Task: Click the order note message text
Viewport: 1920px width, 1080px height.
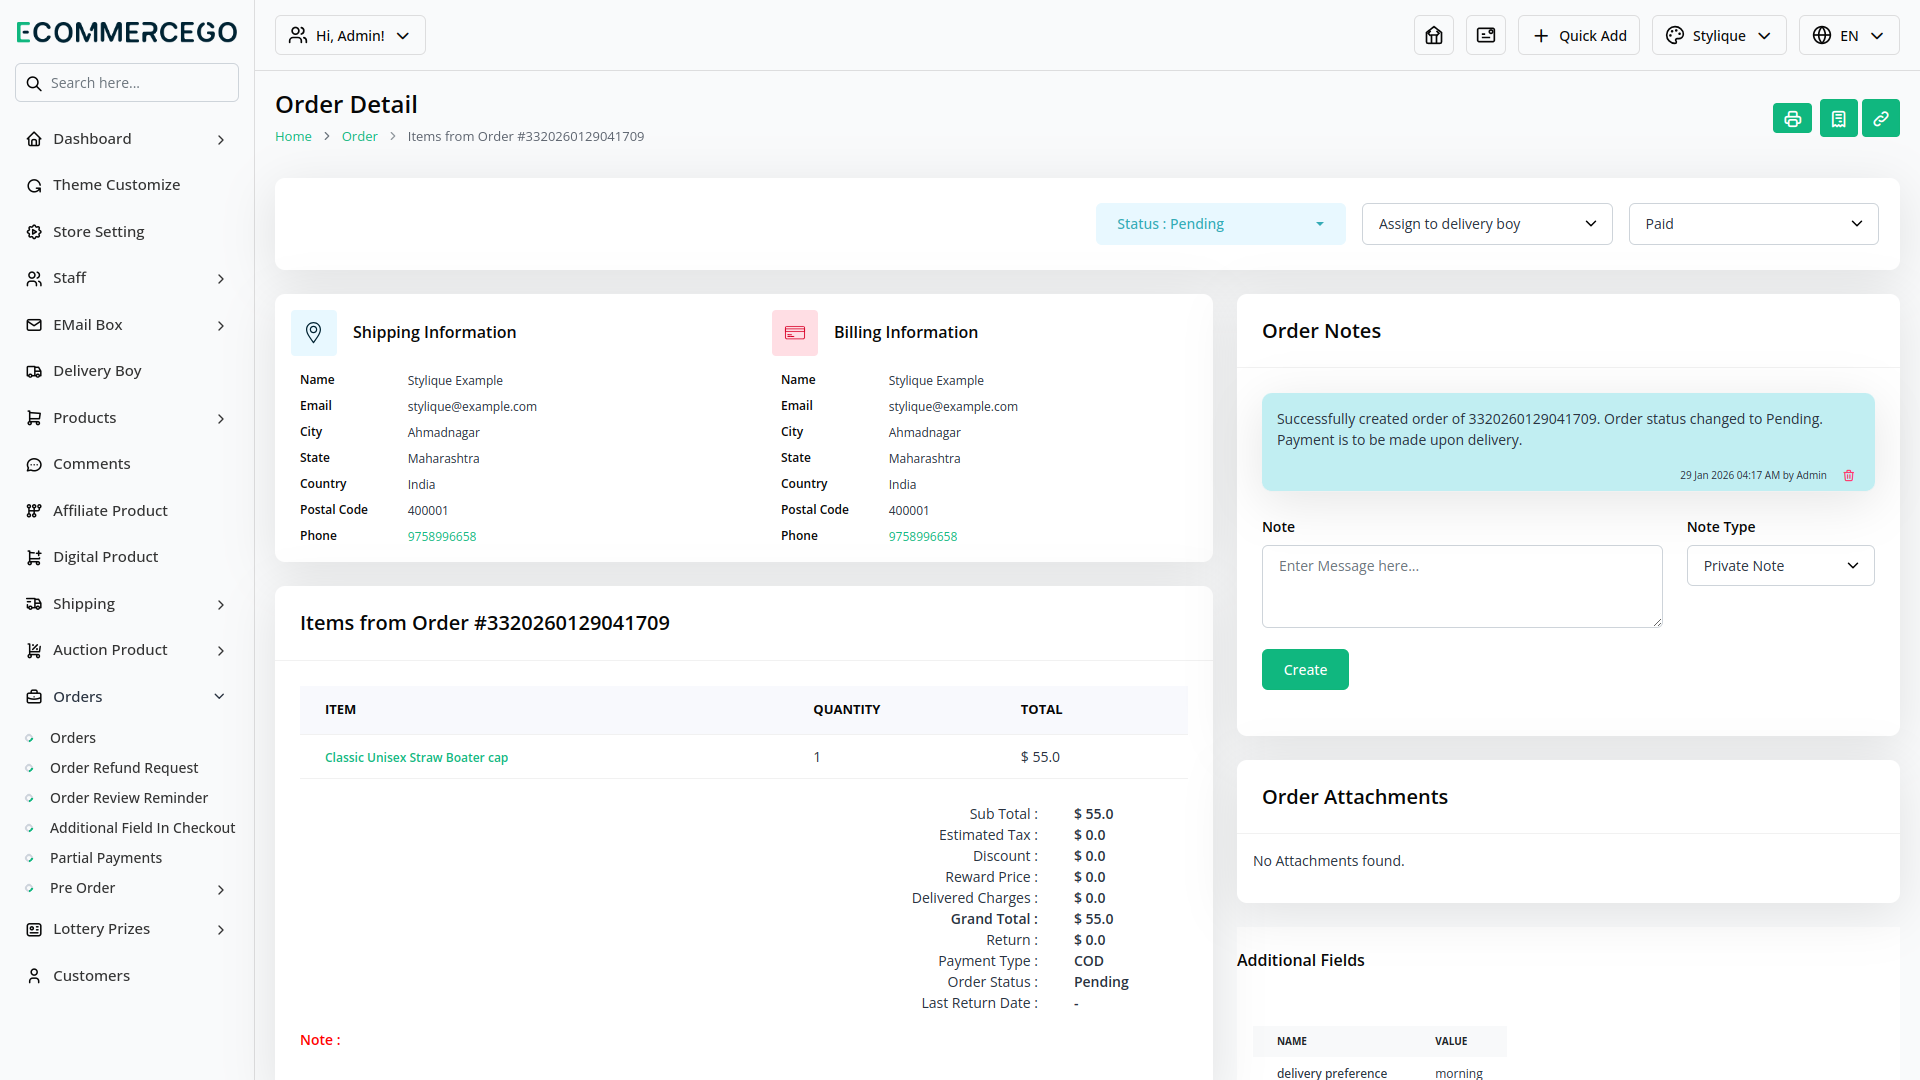Action: pos(1550,430)
